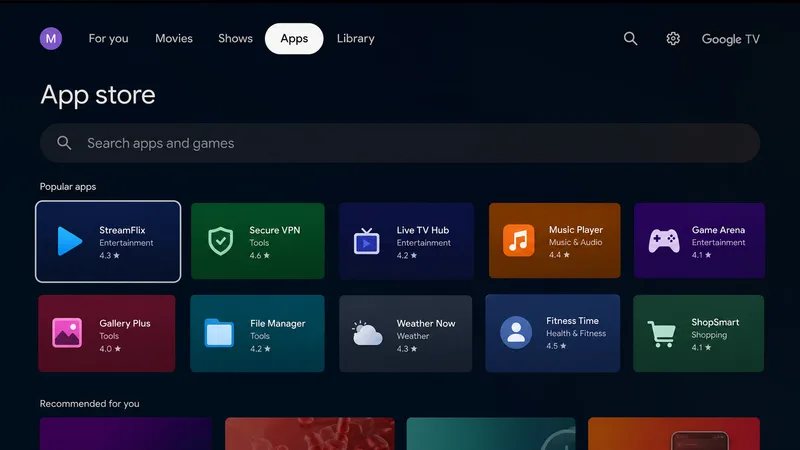
Task: Click the Gallery Plus picture icon
Action: point(67,333)
